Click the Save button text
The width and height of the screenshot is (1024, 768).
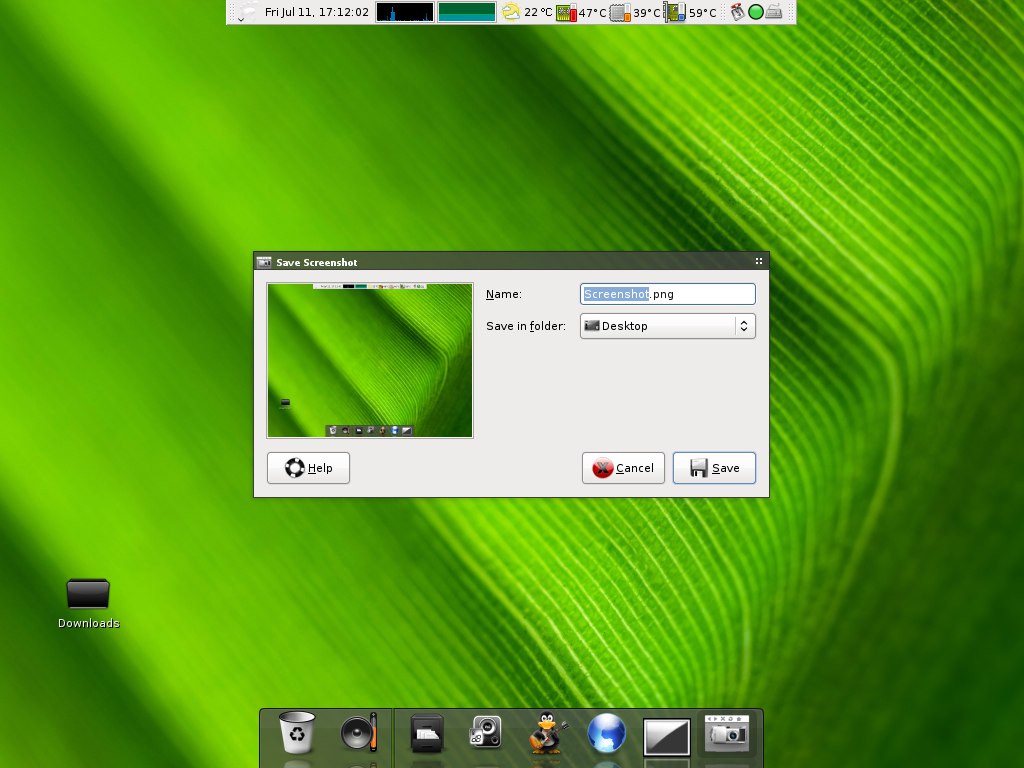pyautogui.click(x=726, y=468)
